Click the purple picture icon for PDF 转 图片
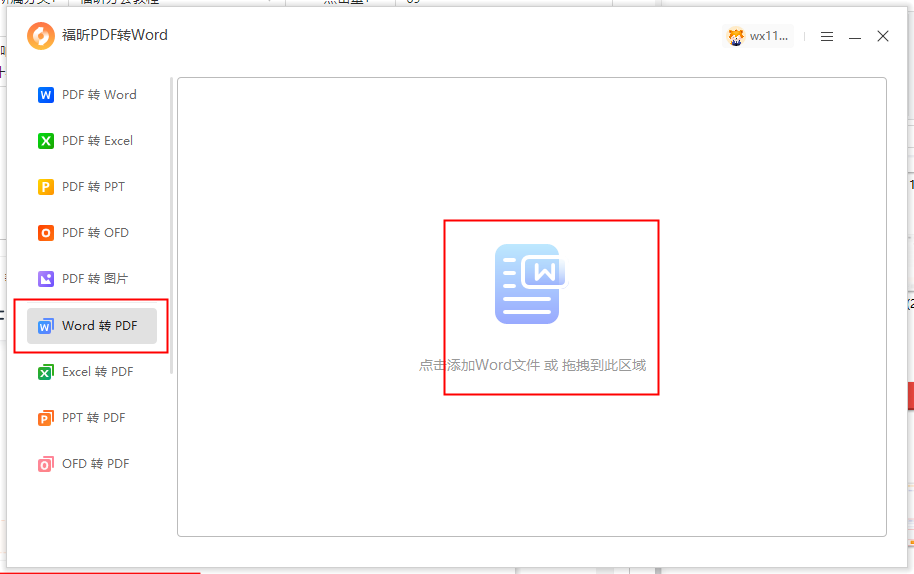Screen dimensions: 914x574 point(46,279)
